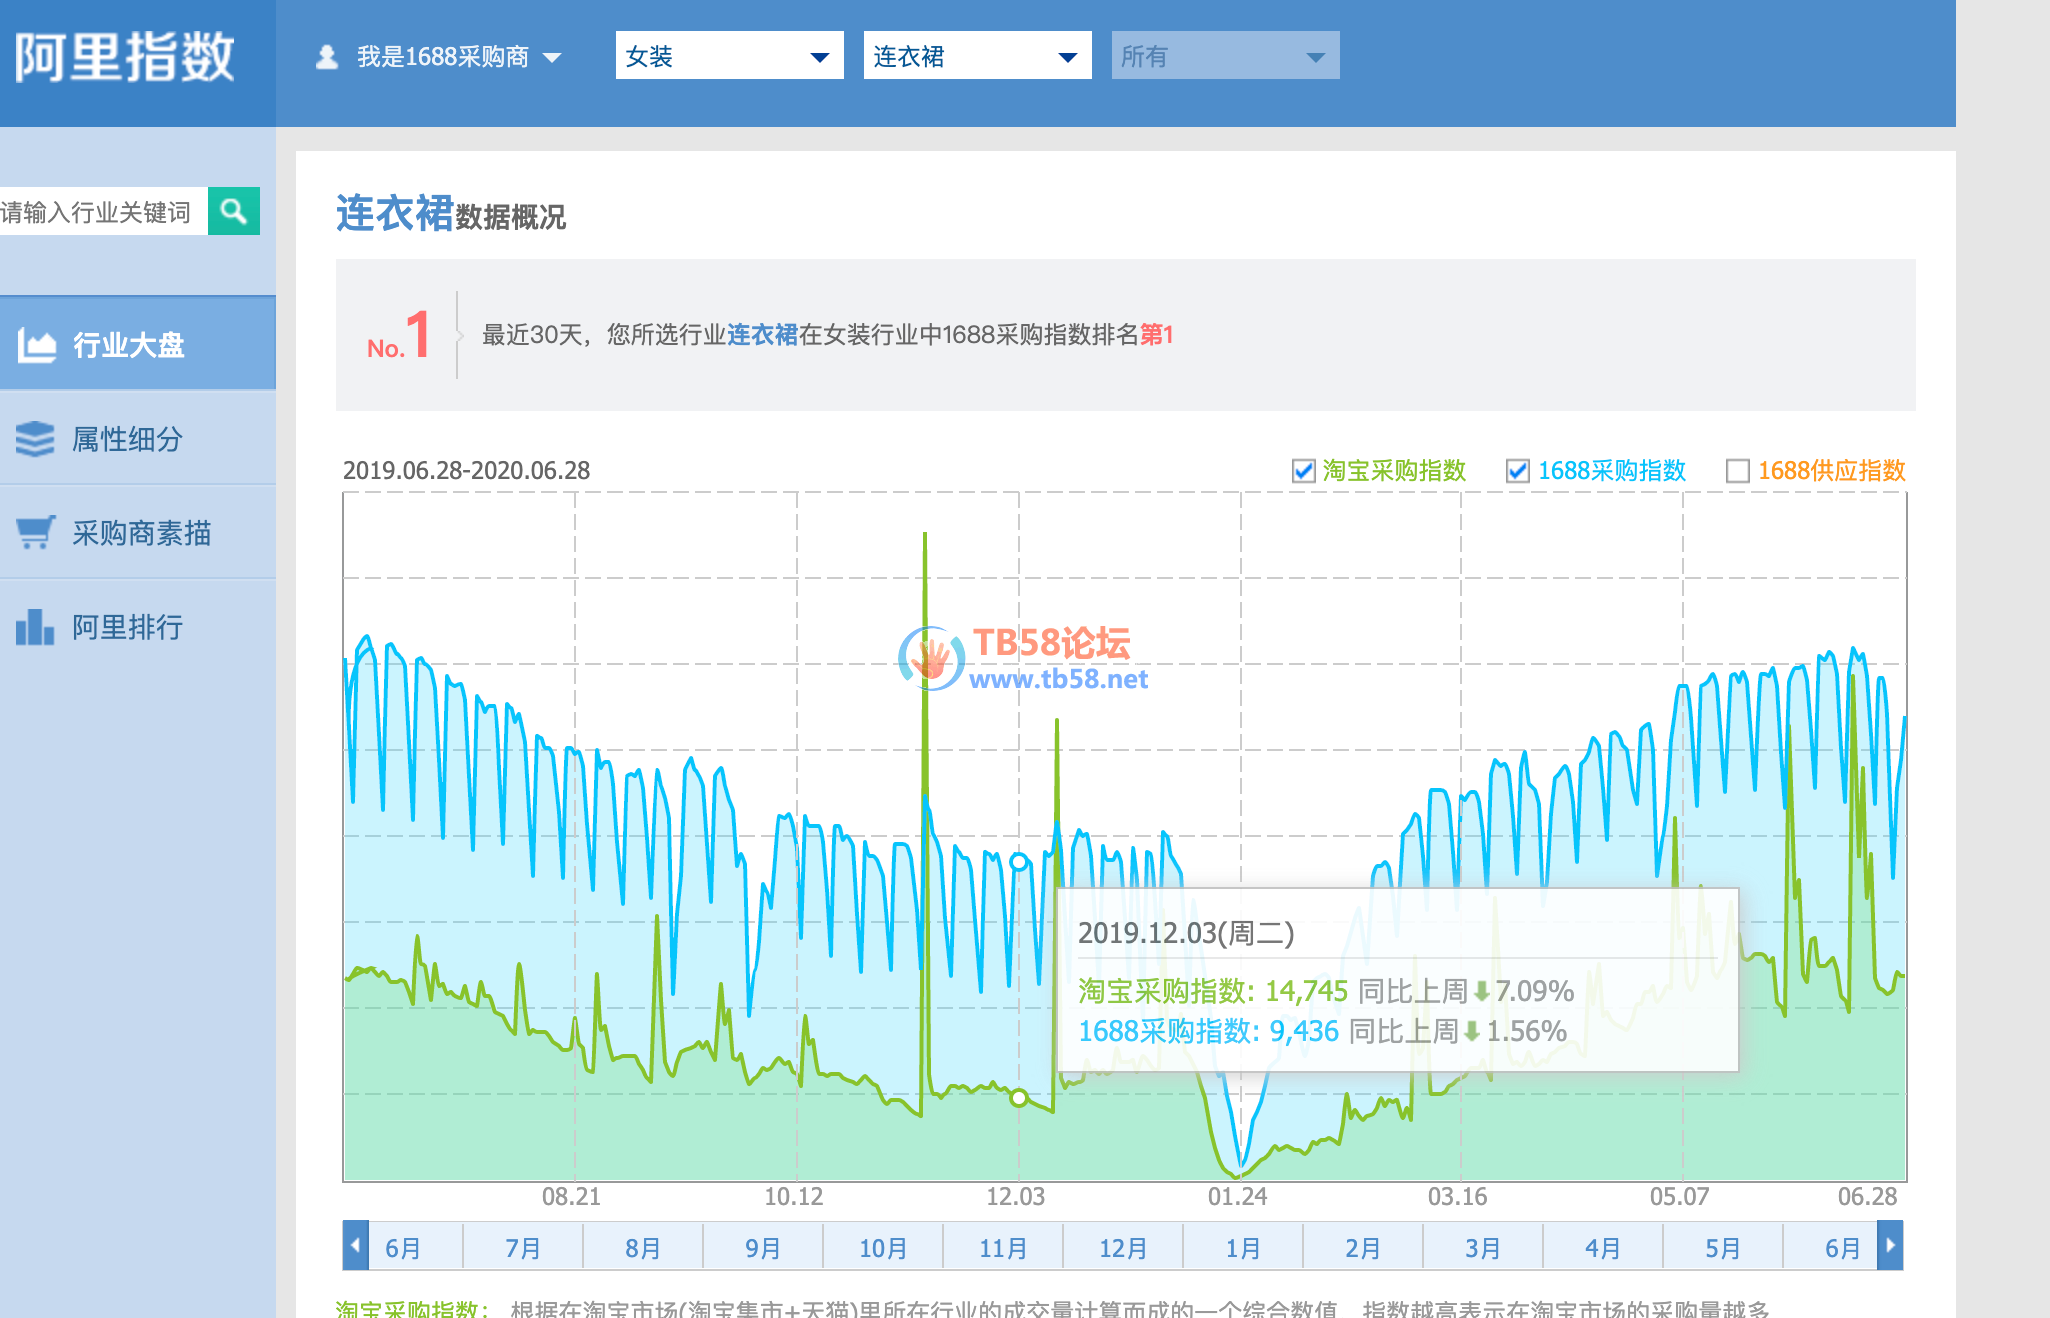Click the 2019.06.28-2020.06.28 date range text
2050x1318 pixels.
pyautogui.click(x=466, y=470)
